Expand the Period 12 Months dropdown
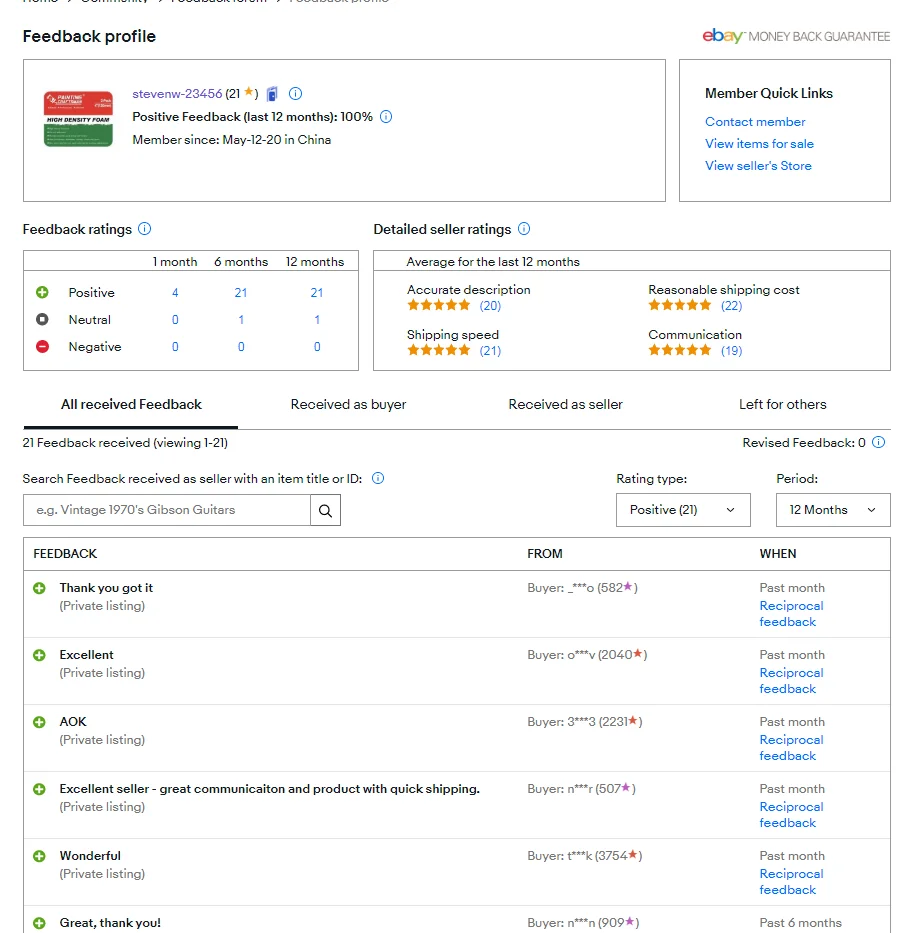Screen dimensions: 906x933 832,510
